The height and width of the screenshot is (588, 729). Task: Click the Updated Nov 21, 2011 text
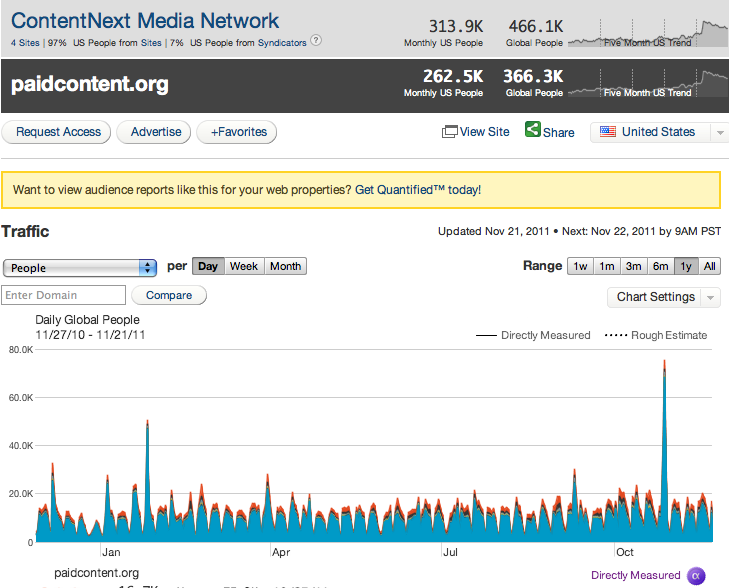494,231
